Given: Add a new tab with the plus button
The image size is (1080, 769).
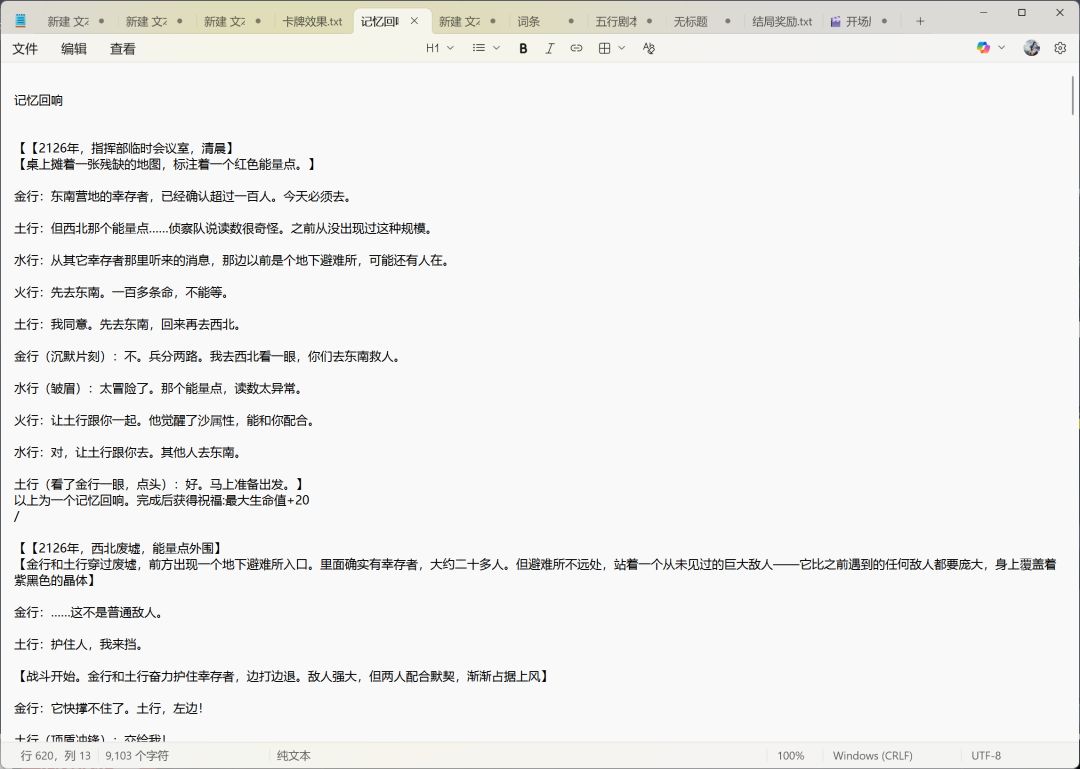Looking at the screenshot, I should [920, 21].
